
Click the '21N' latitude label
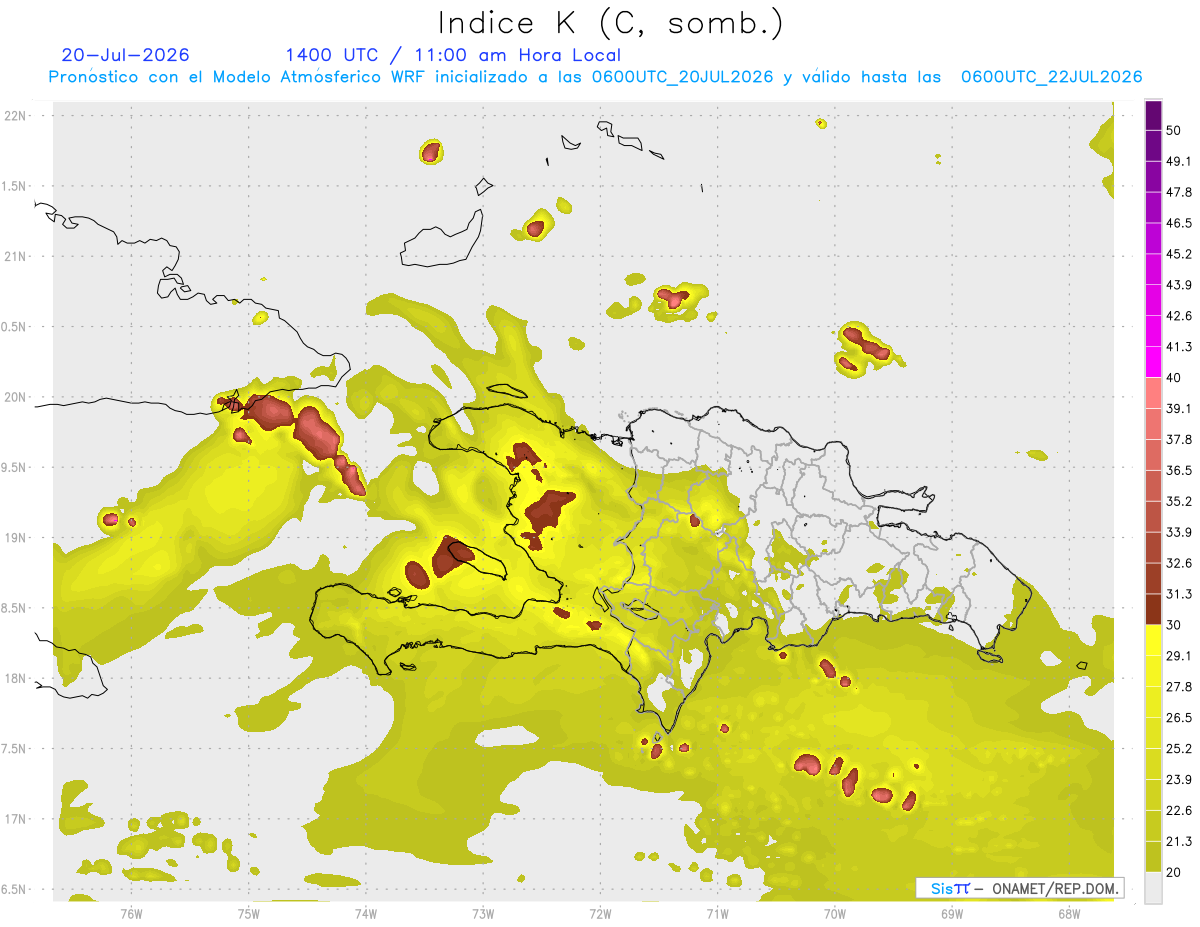(x=17, y=256)
